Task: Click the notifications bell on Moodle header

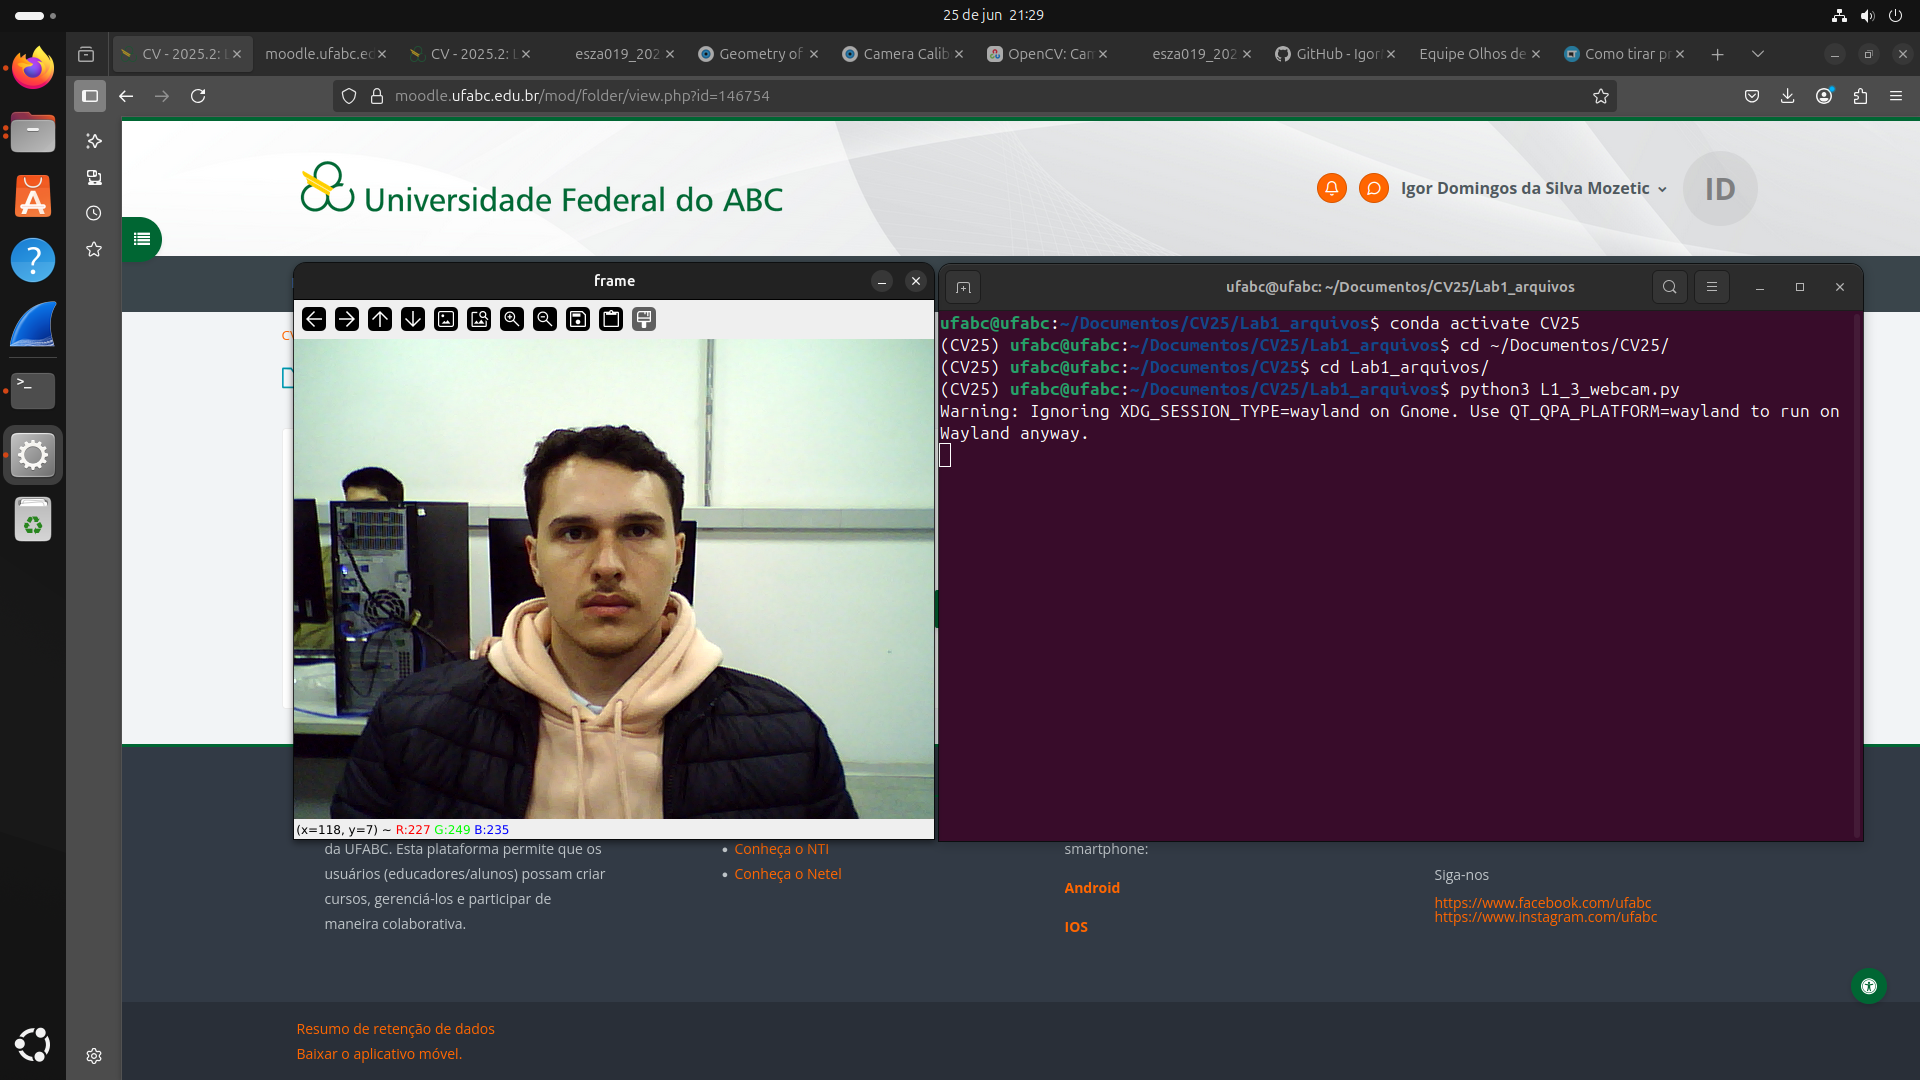Action: click(x=1331, y=188)
